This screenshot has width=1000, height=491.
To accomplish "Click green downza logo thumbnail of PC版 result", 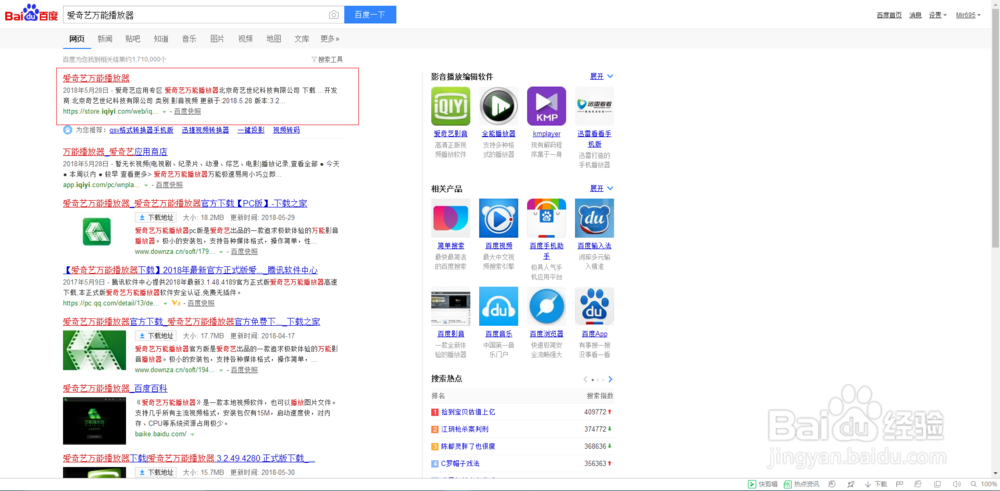I will click(x=96, y=231).
